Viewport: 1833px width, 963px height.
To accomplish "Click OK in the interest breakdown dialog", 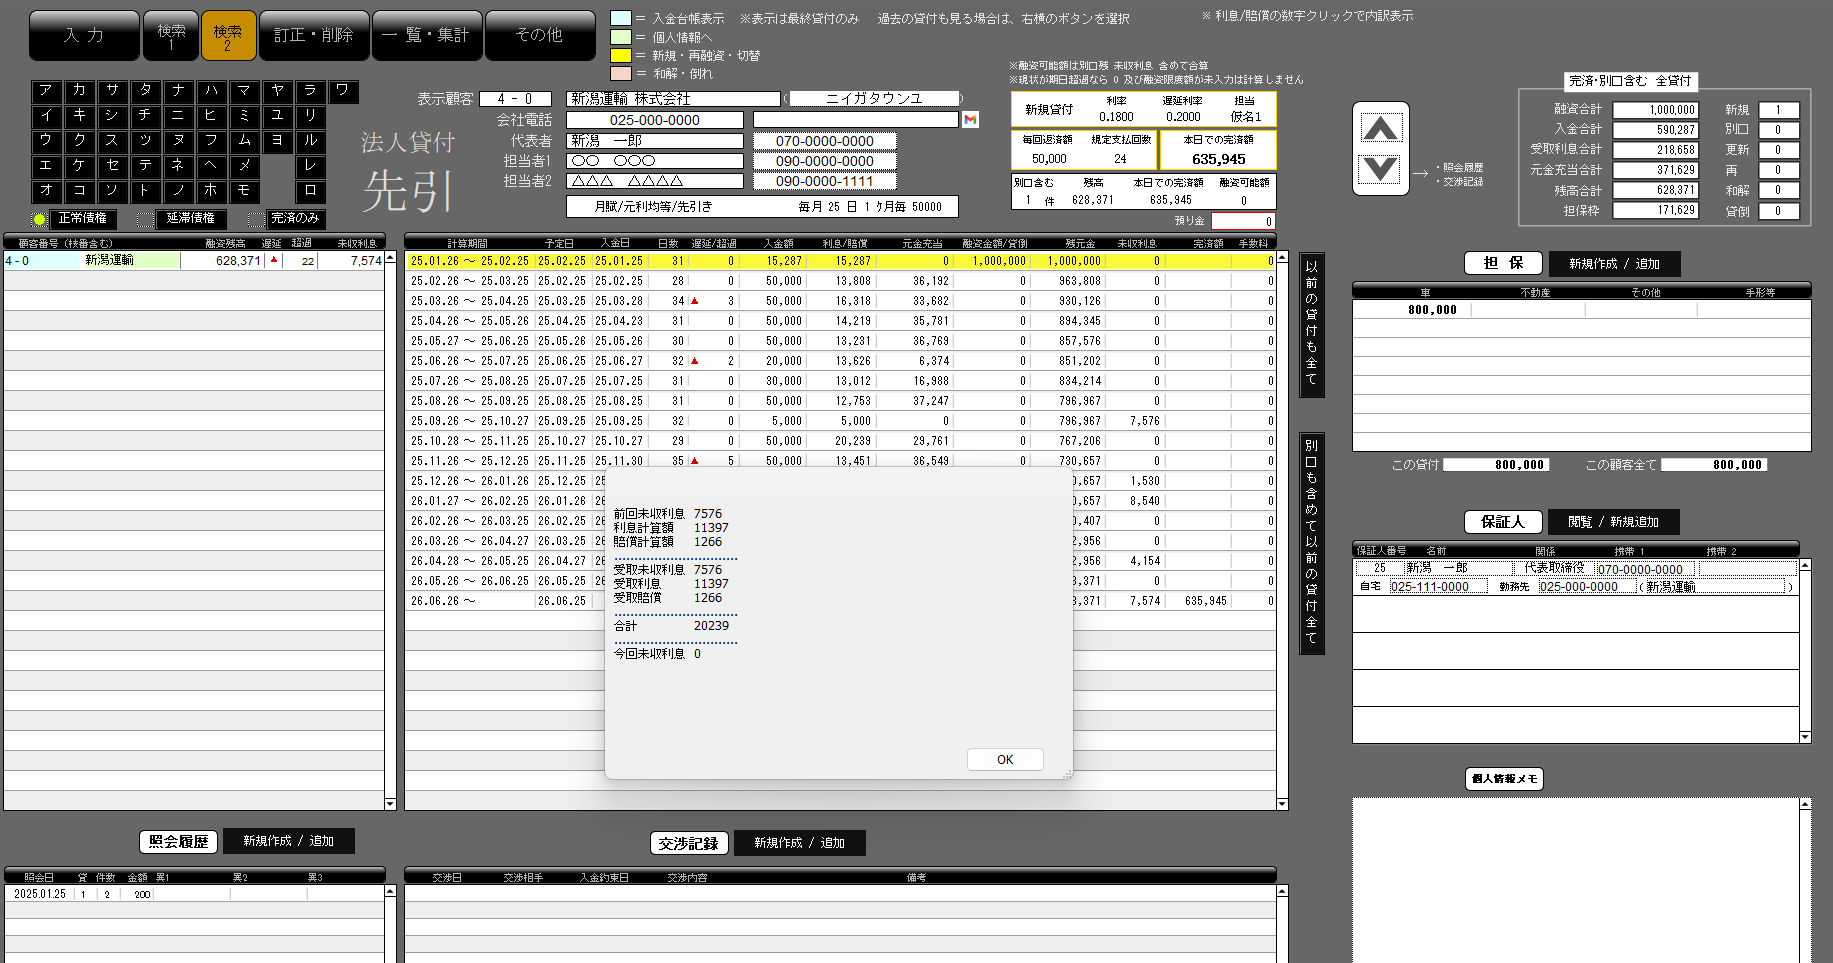I will pyautogui.click(x=1005, y=760).
